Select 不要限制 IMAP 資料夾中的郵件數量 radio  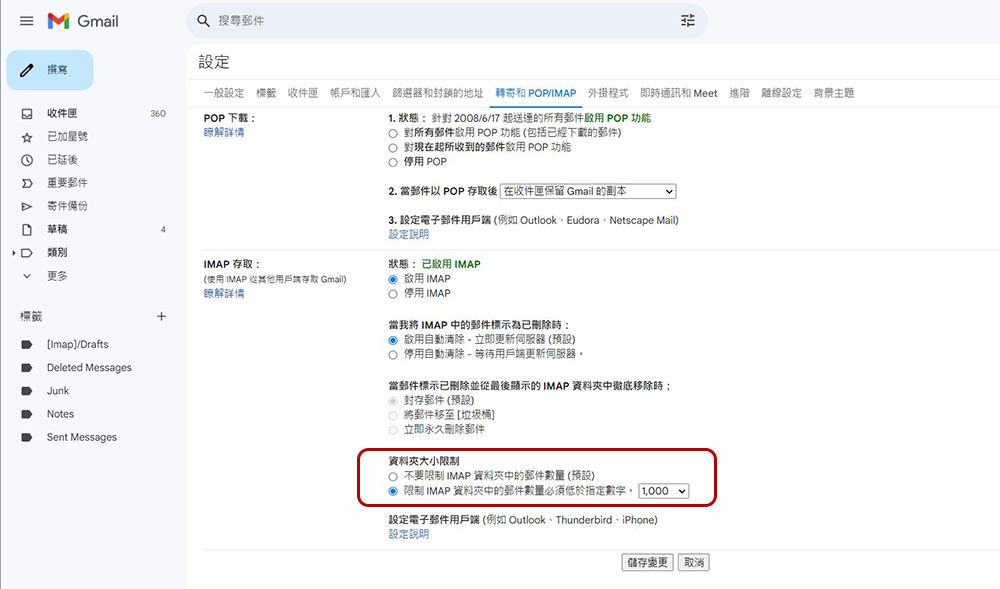(x=393, y=476)
